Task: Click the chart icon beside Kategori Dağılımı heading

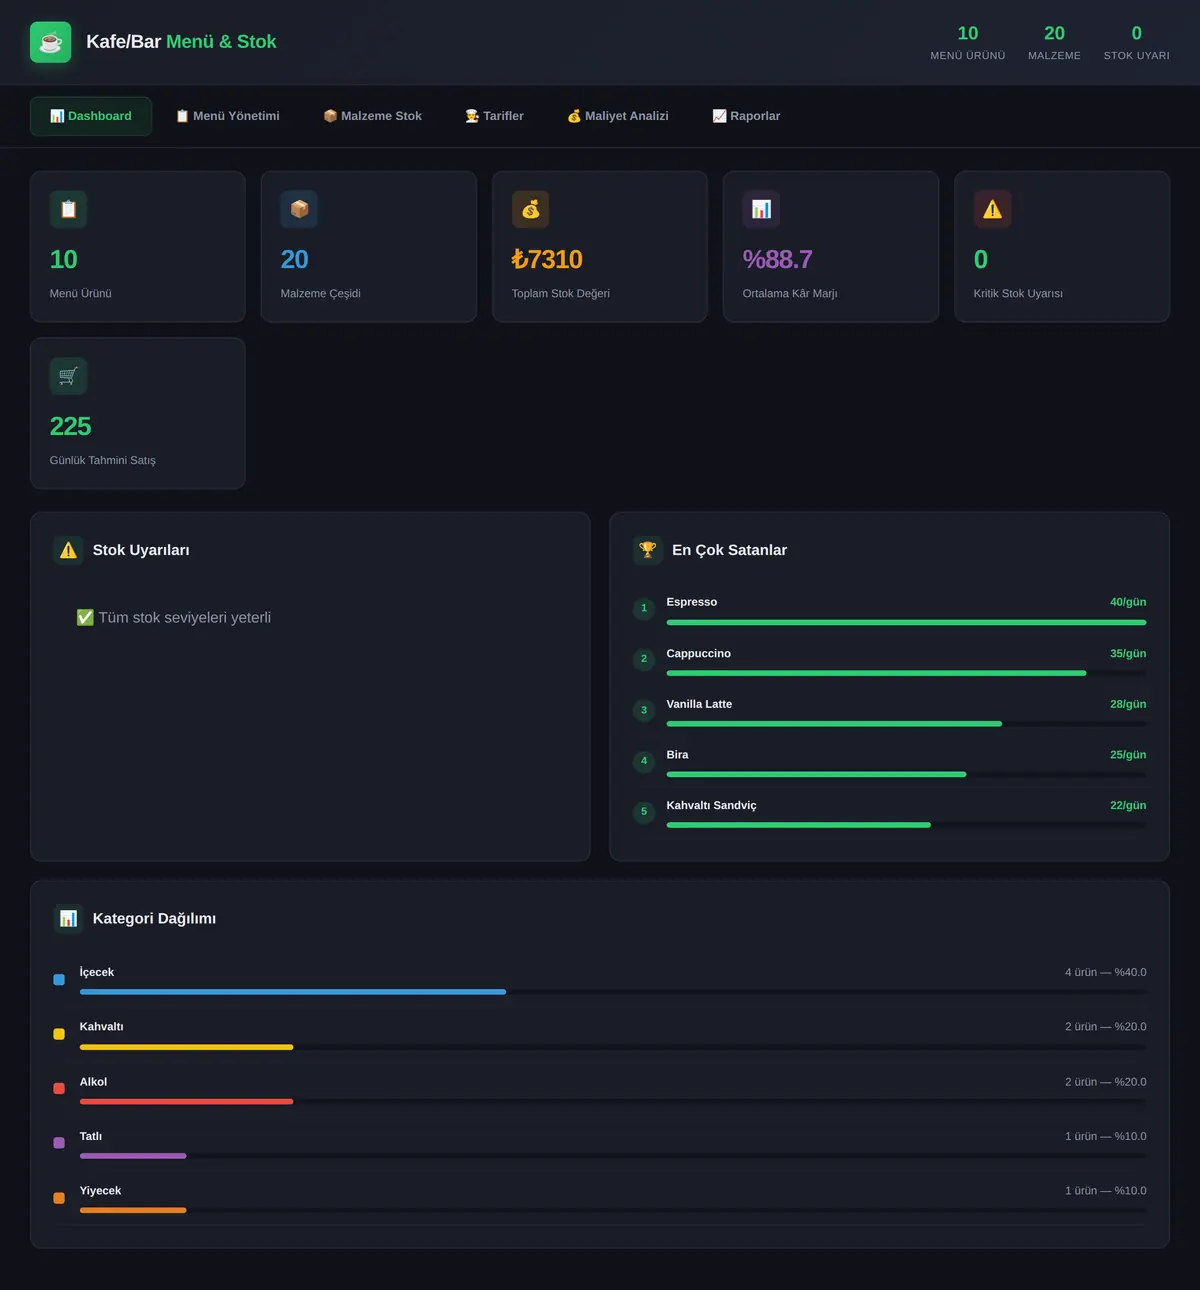Action: pyautogui.click(x=68, y=918)
